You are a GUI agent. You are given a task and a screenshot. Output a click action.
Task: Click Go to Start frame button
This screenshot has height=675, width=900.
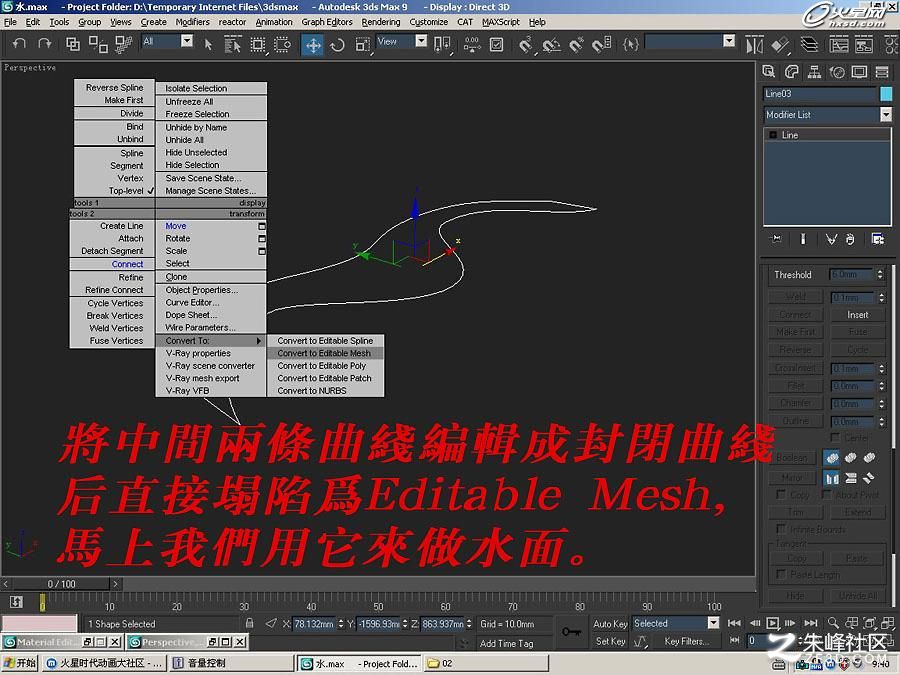click(x=735, y=623)
